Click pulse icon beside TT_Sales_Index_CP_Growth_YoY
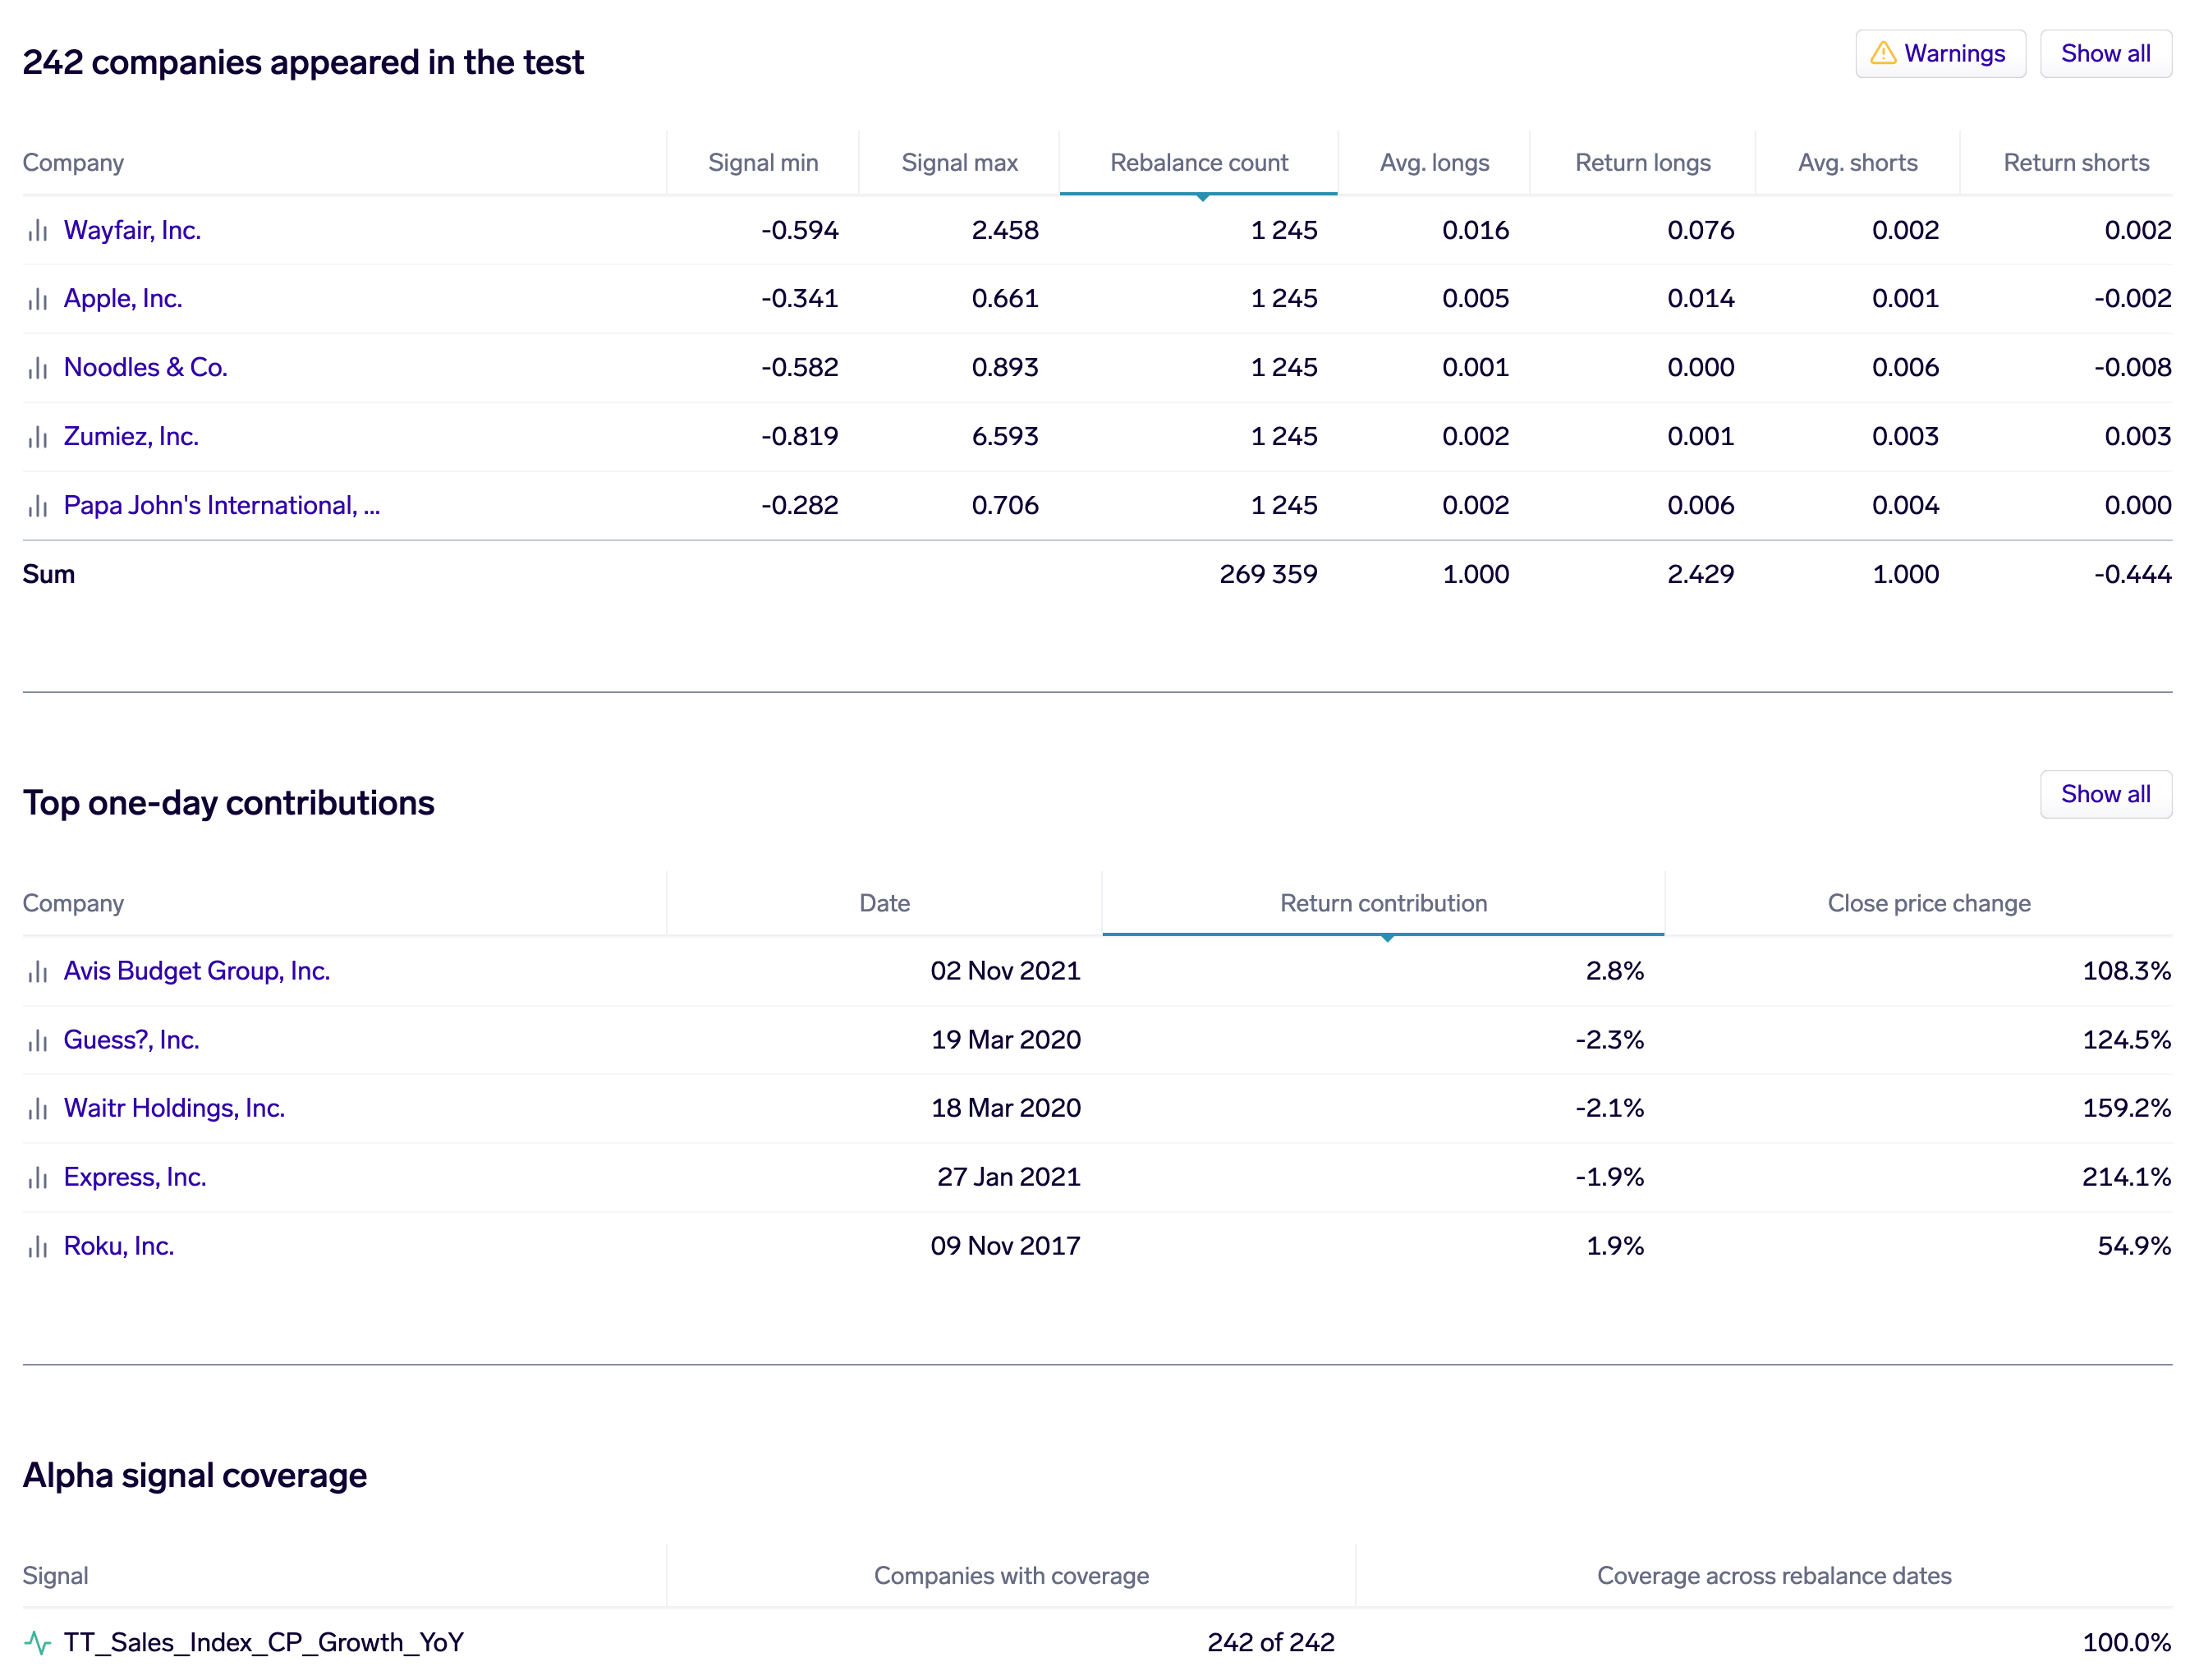Screen dimensions: 2199x1680 [38, 1643]
